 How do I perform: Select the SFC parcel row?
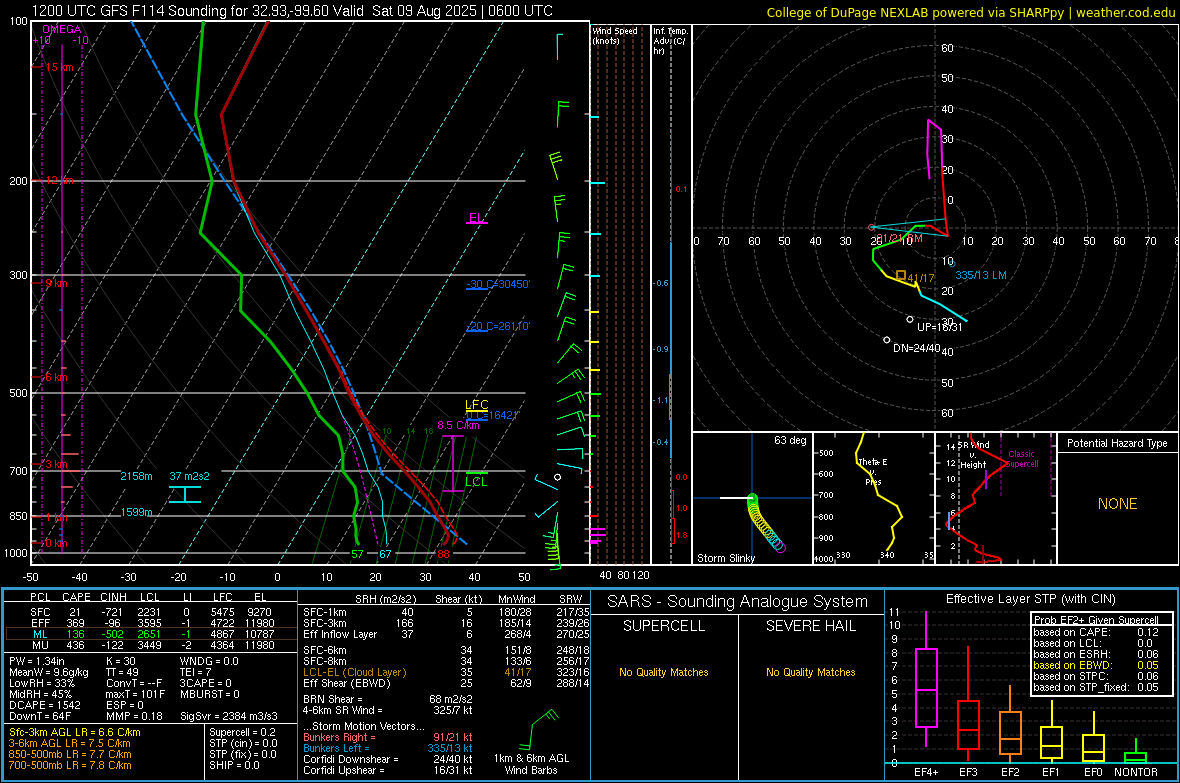[x=151, y=612]
